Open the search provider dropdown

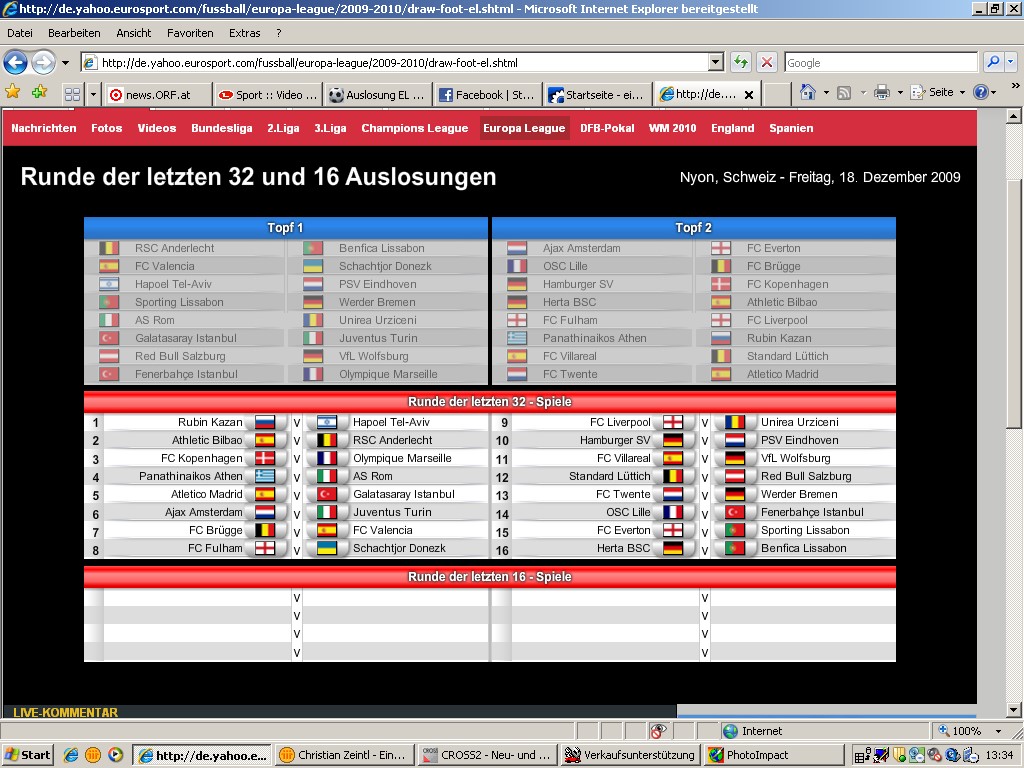pos(1010,62)
